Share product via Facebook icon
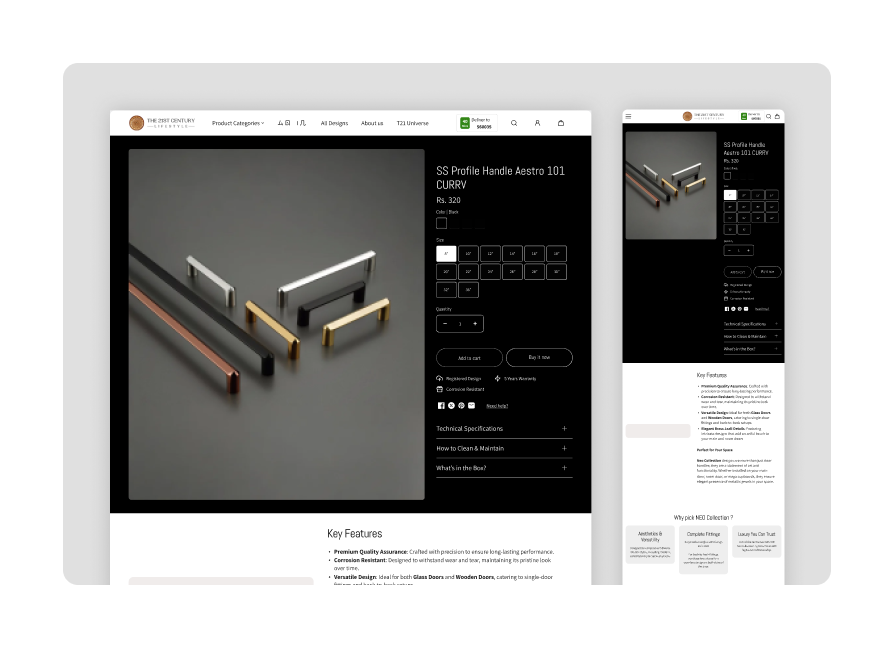The image size is (894, 648). [x=441, y=406]
